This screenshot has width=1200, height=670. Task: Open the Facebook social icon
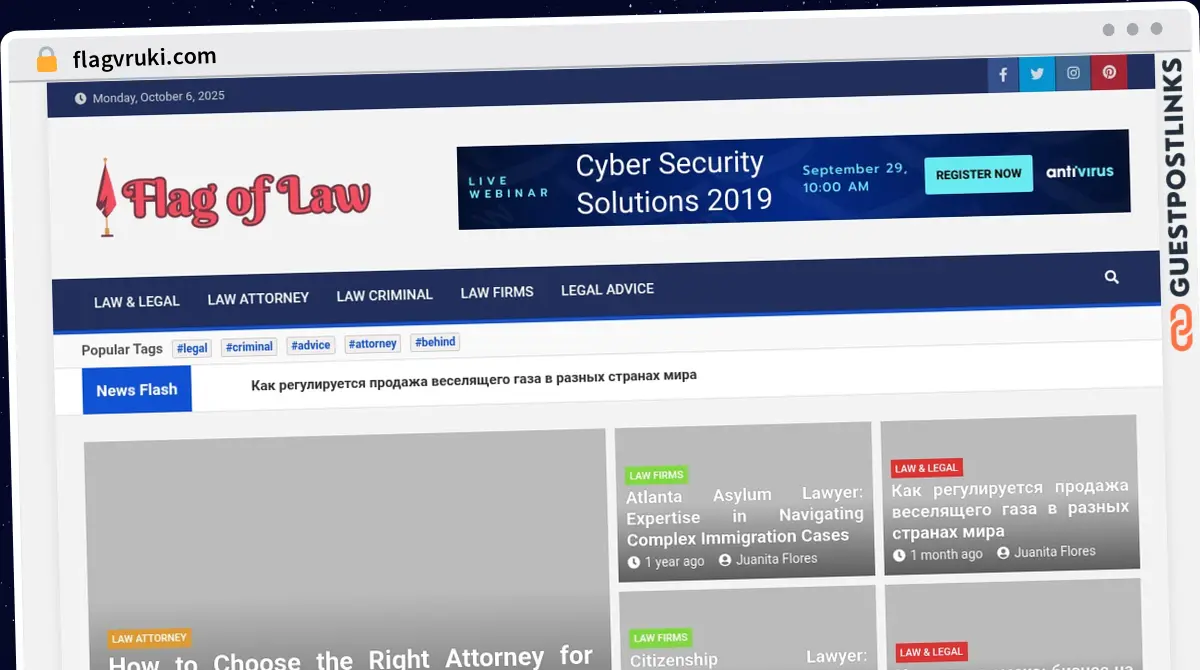point(1003,74)
